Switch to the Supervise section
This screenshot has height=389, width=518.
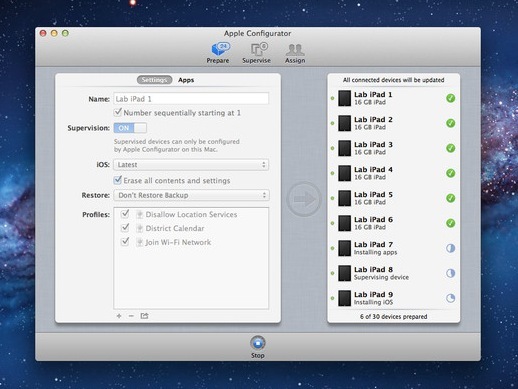[256, 53]
